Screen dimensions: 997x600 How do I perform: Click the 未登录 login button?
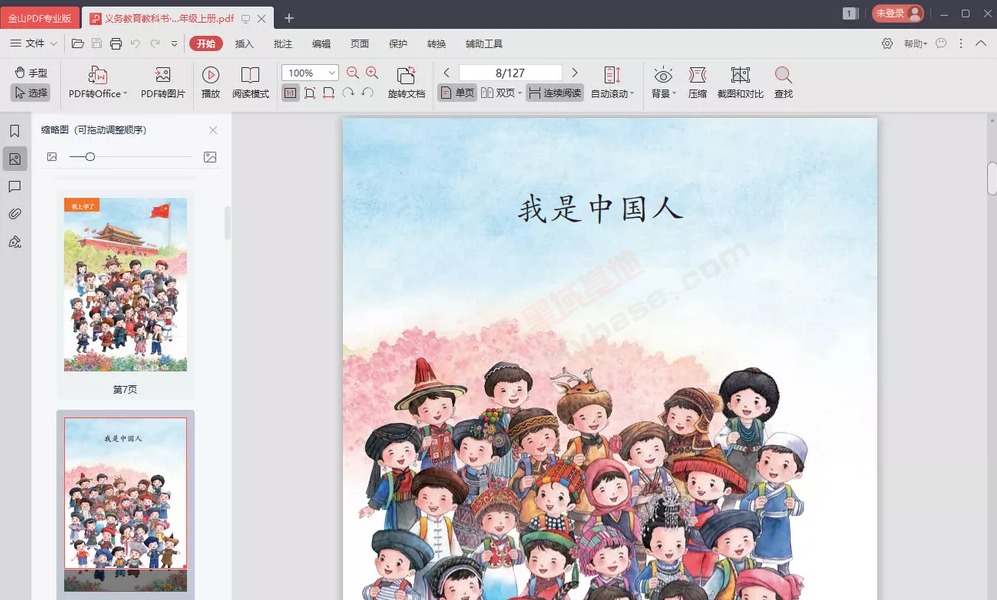[x=898, y=13]
